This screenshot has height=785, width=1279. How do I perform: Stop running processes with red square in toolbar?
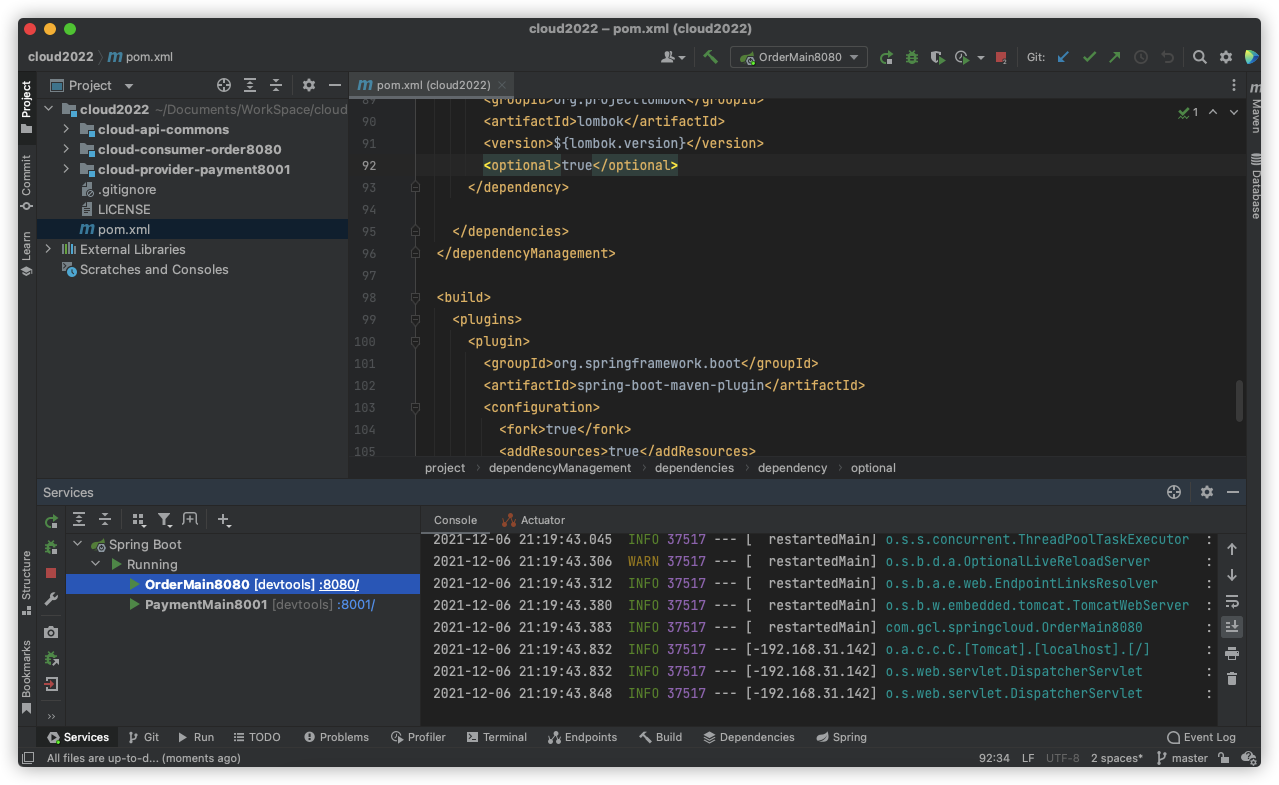point(1001,57)
